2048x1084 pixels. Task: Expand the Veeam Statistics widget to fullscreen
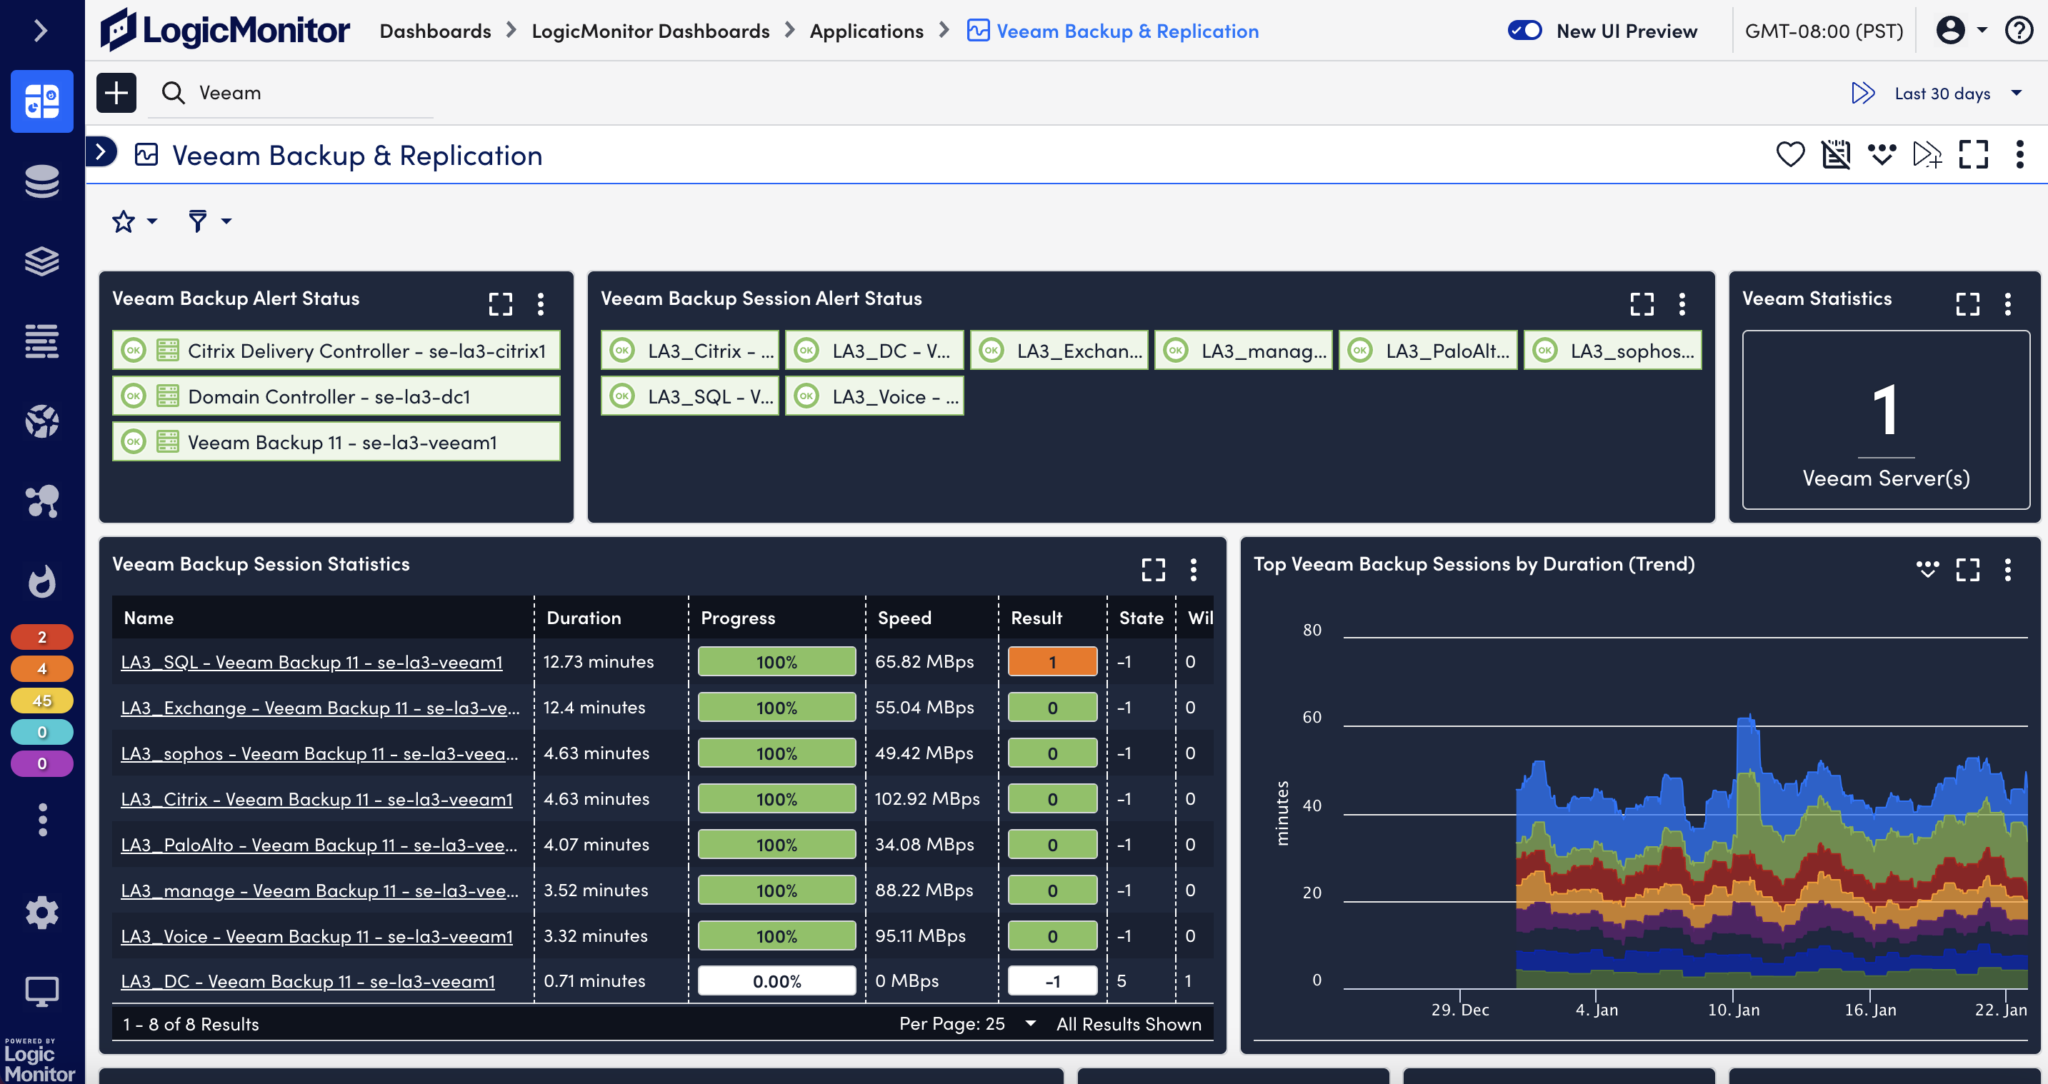[1967, 303]
